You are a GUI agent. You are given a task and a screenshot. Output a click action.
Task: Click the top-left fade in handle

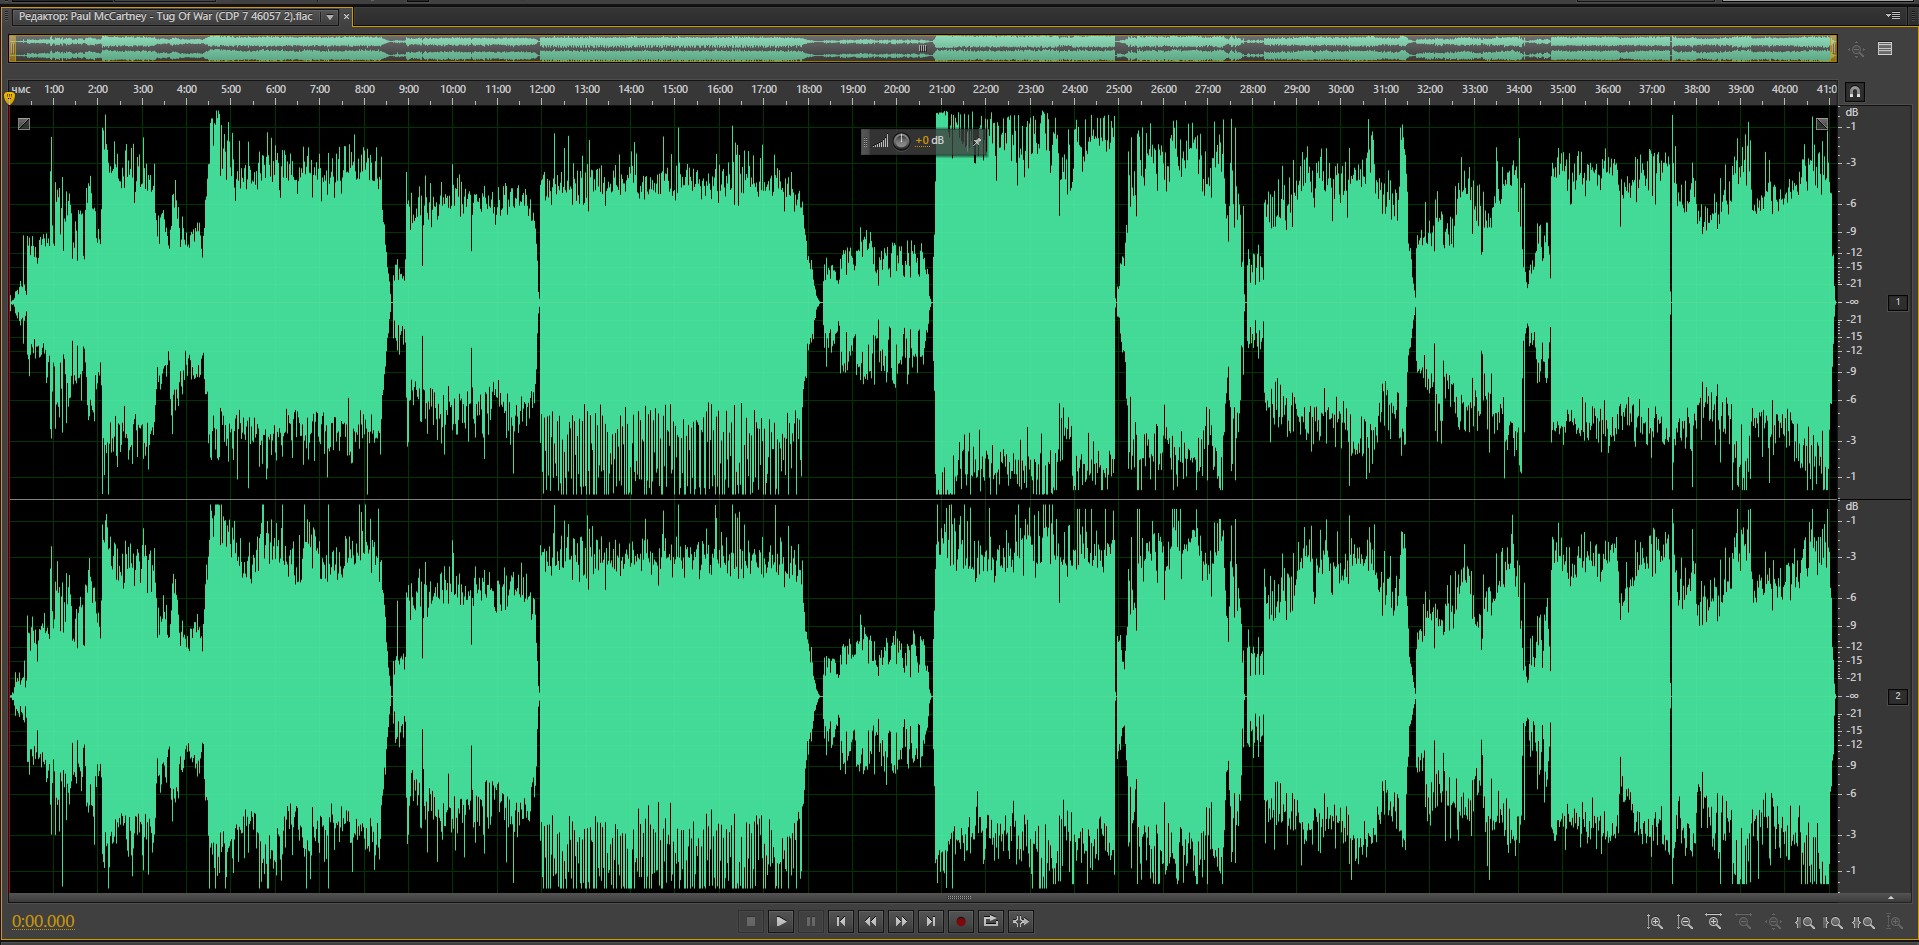point(24,124)
